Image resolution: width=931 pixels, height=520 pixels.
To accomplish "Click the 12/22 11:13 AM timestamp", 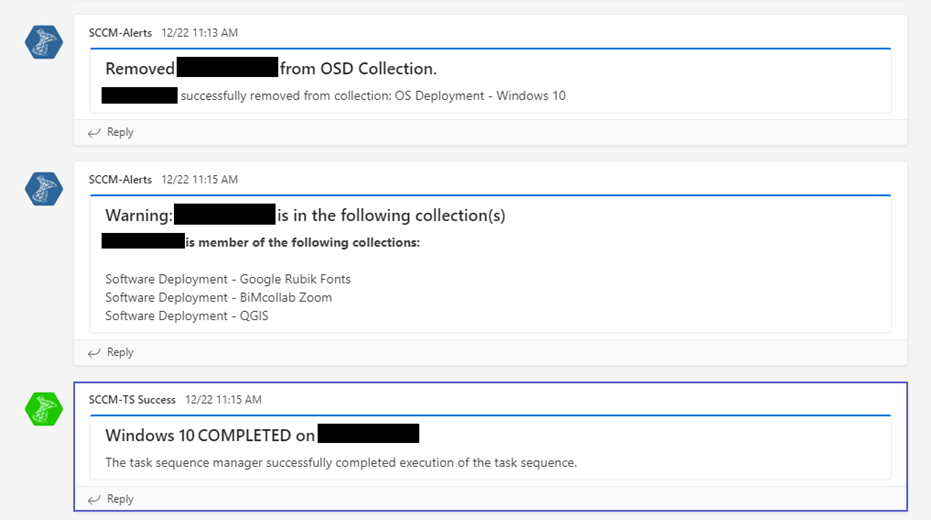I will coord(199,33).
